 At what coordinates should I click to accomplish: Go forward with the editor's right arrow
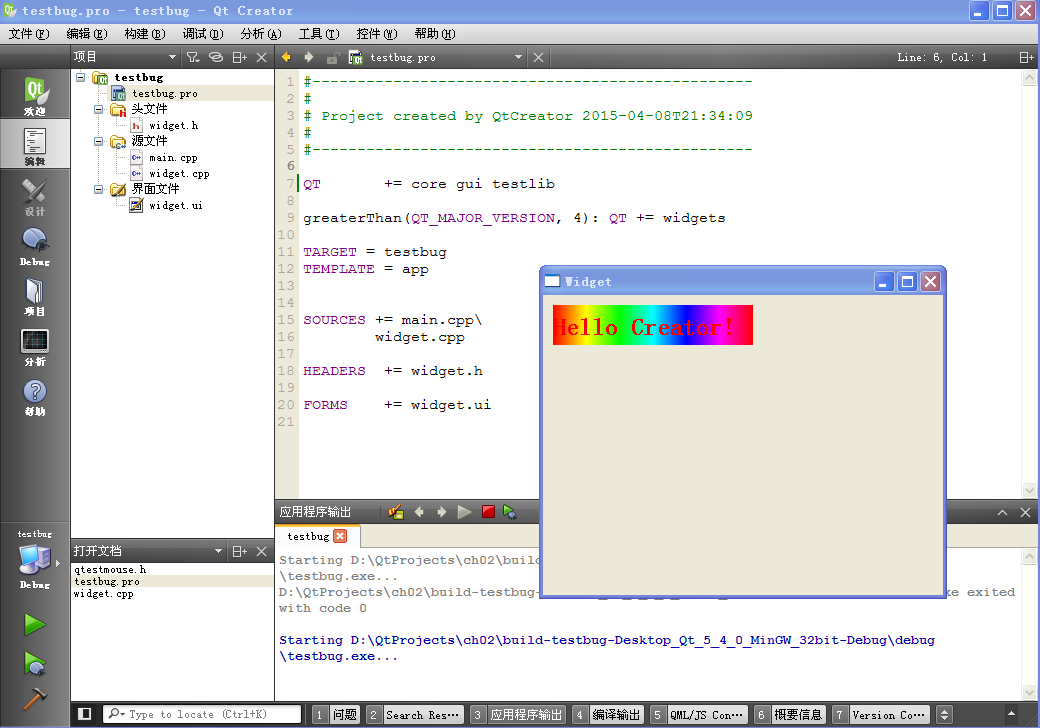click(x=308, y=57)
